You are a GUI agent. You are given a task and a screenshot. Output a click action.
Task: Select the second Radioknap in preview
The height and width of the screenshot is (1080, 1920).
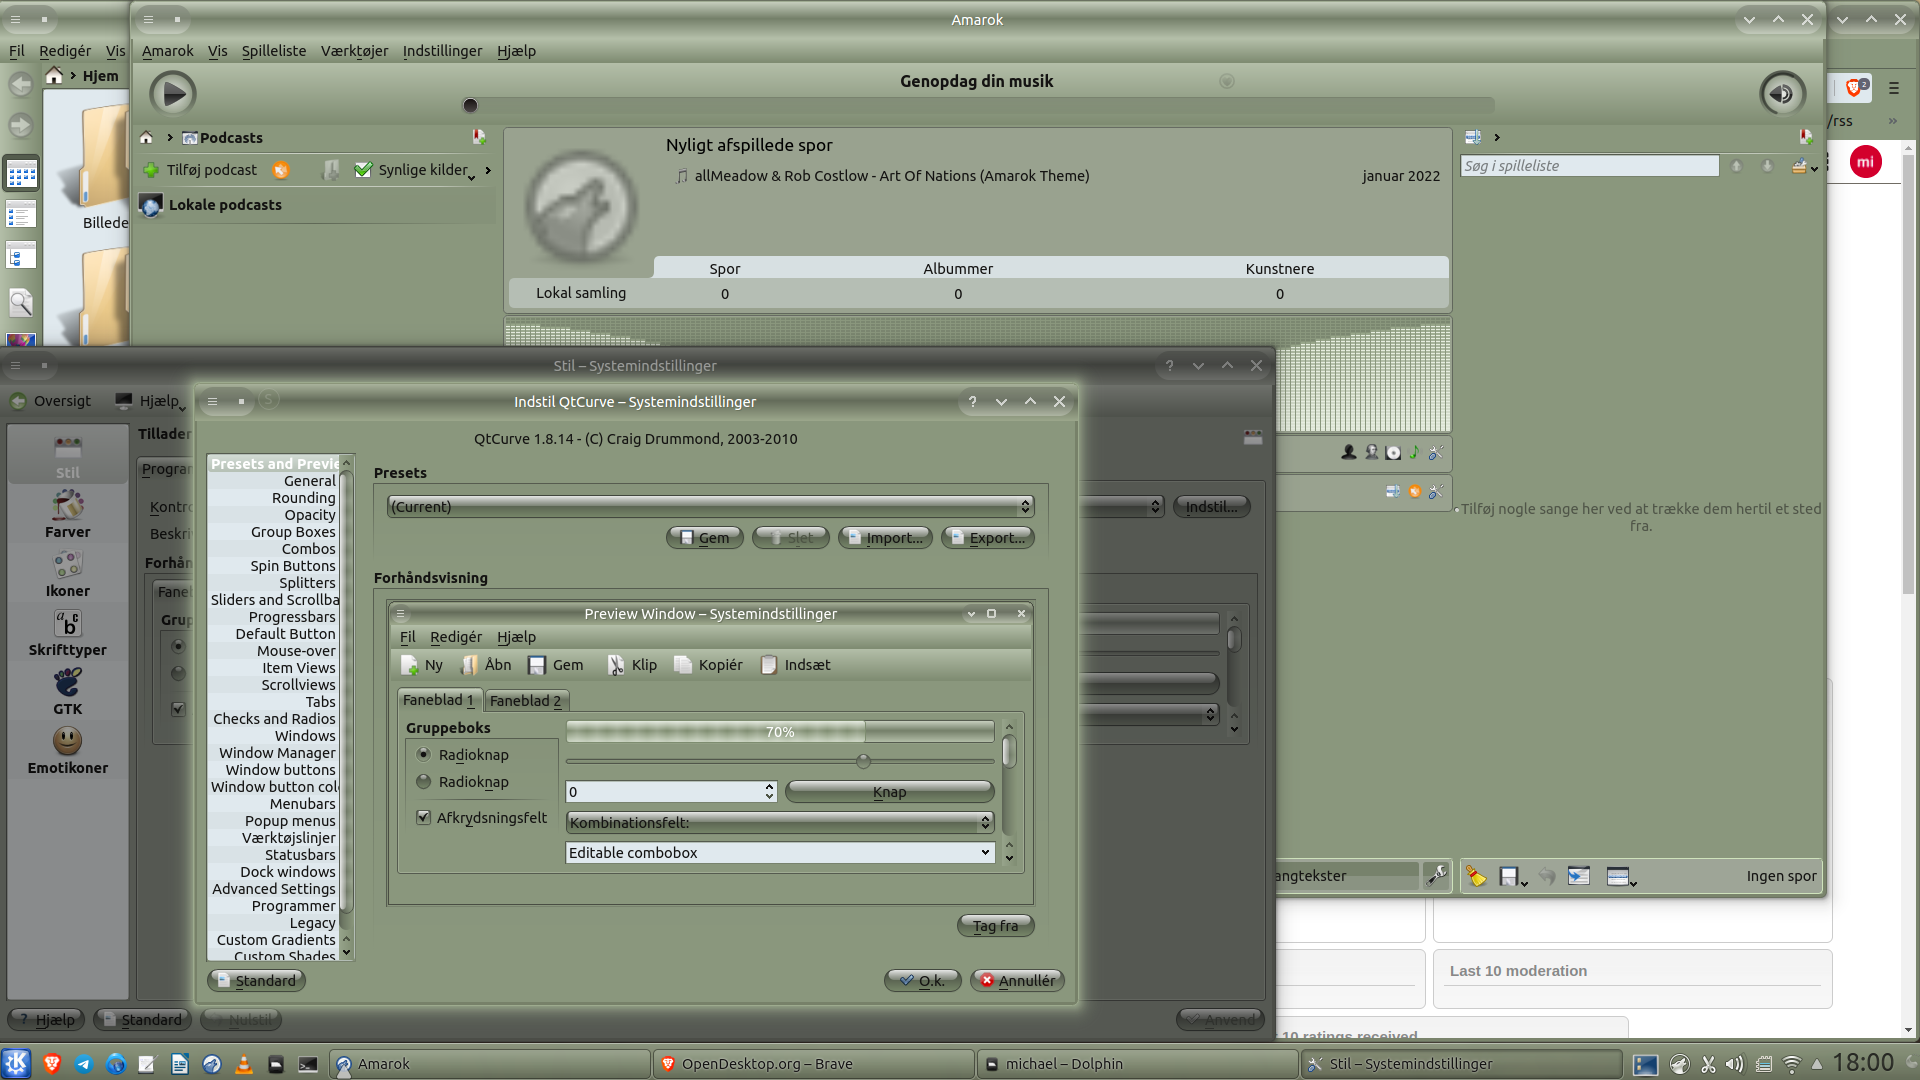pyautogui.click(x=424, y=782)
